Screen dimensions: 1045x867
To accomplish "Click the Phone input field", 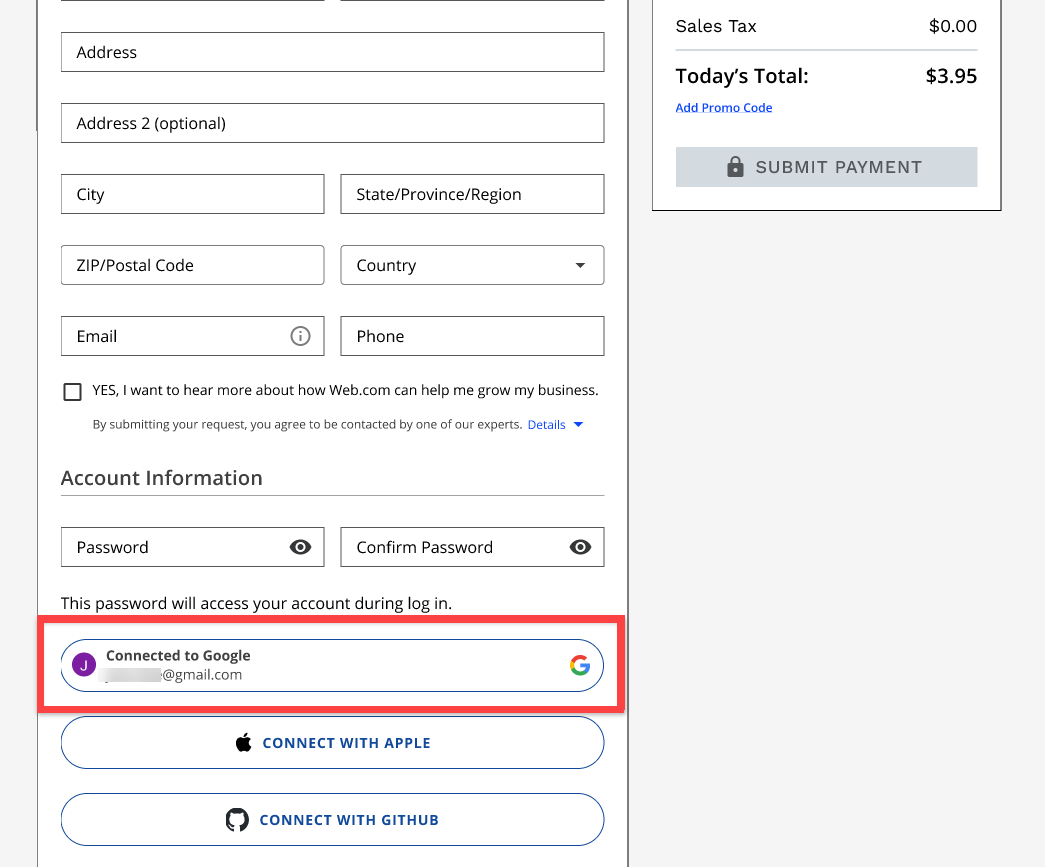I will 472,336.
